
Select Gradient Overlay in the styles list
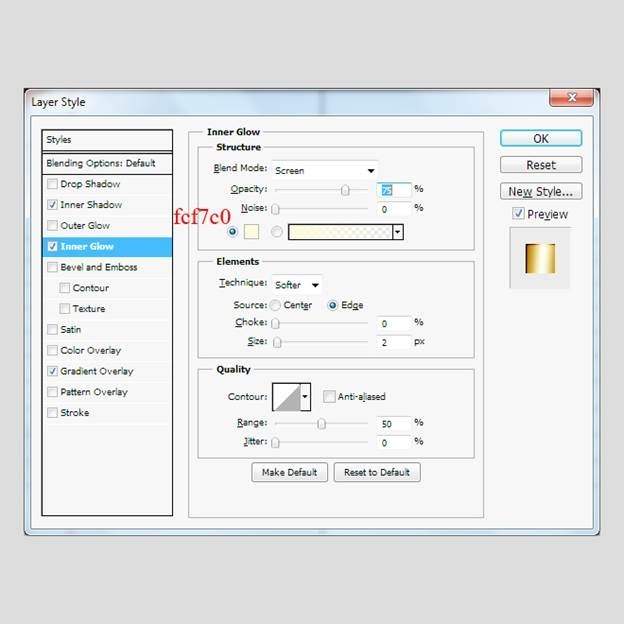(x=96, y=371)
